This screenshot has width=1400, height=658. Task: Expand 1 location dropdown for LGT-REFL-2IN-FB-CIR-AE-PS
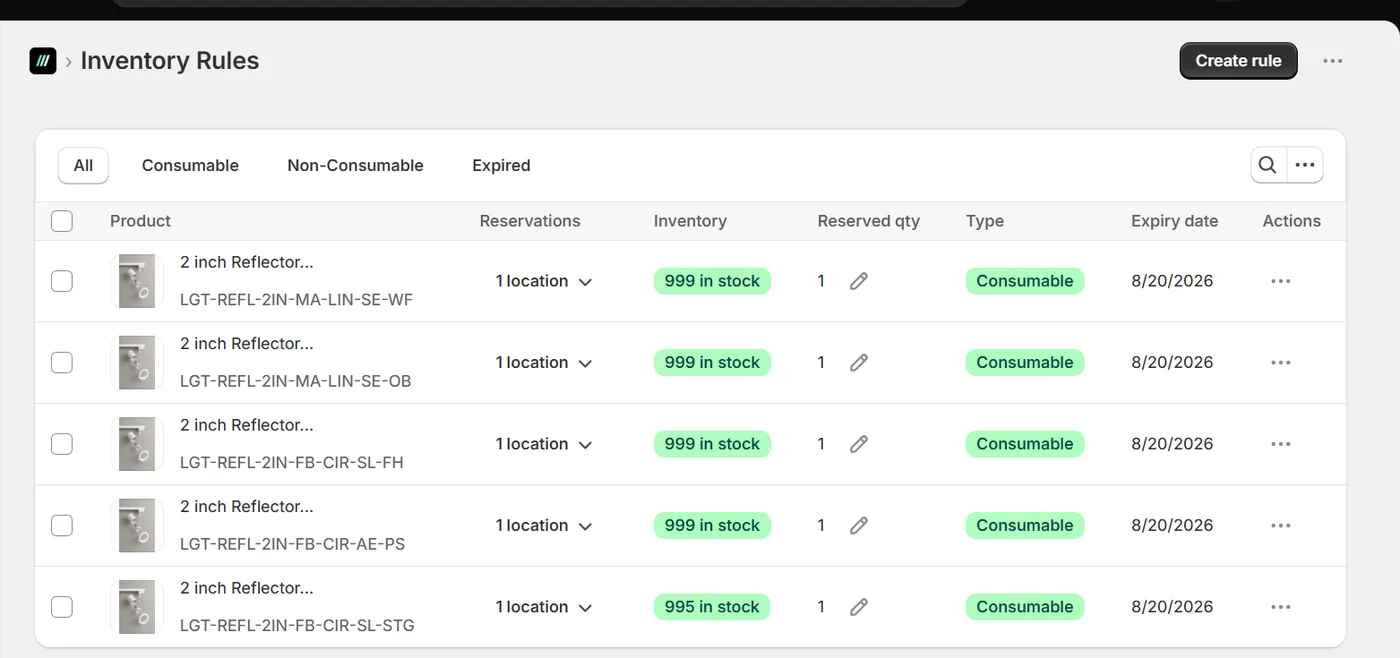[x=544, y=525]
